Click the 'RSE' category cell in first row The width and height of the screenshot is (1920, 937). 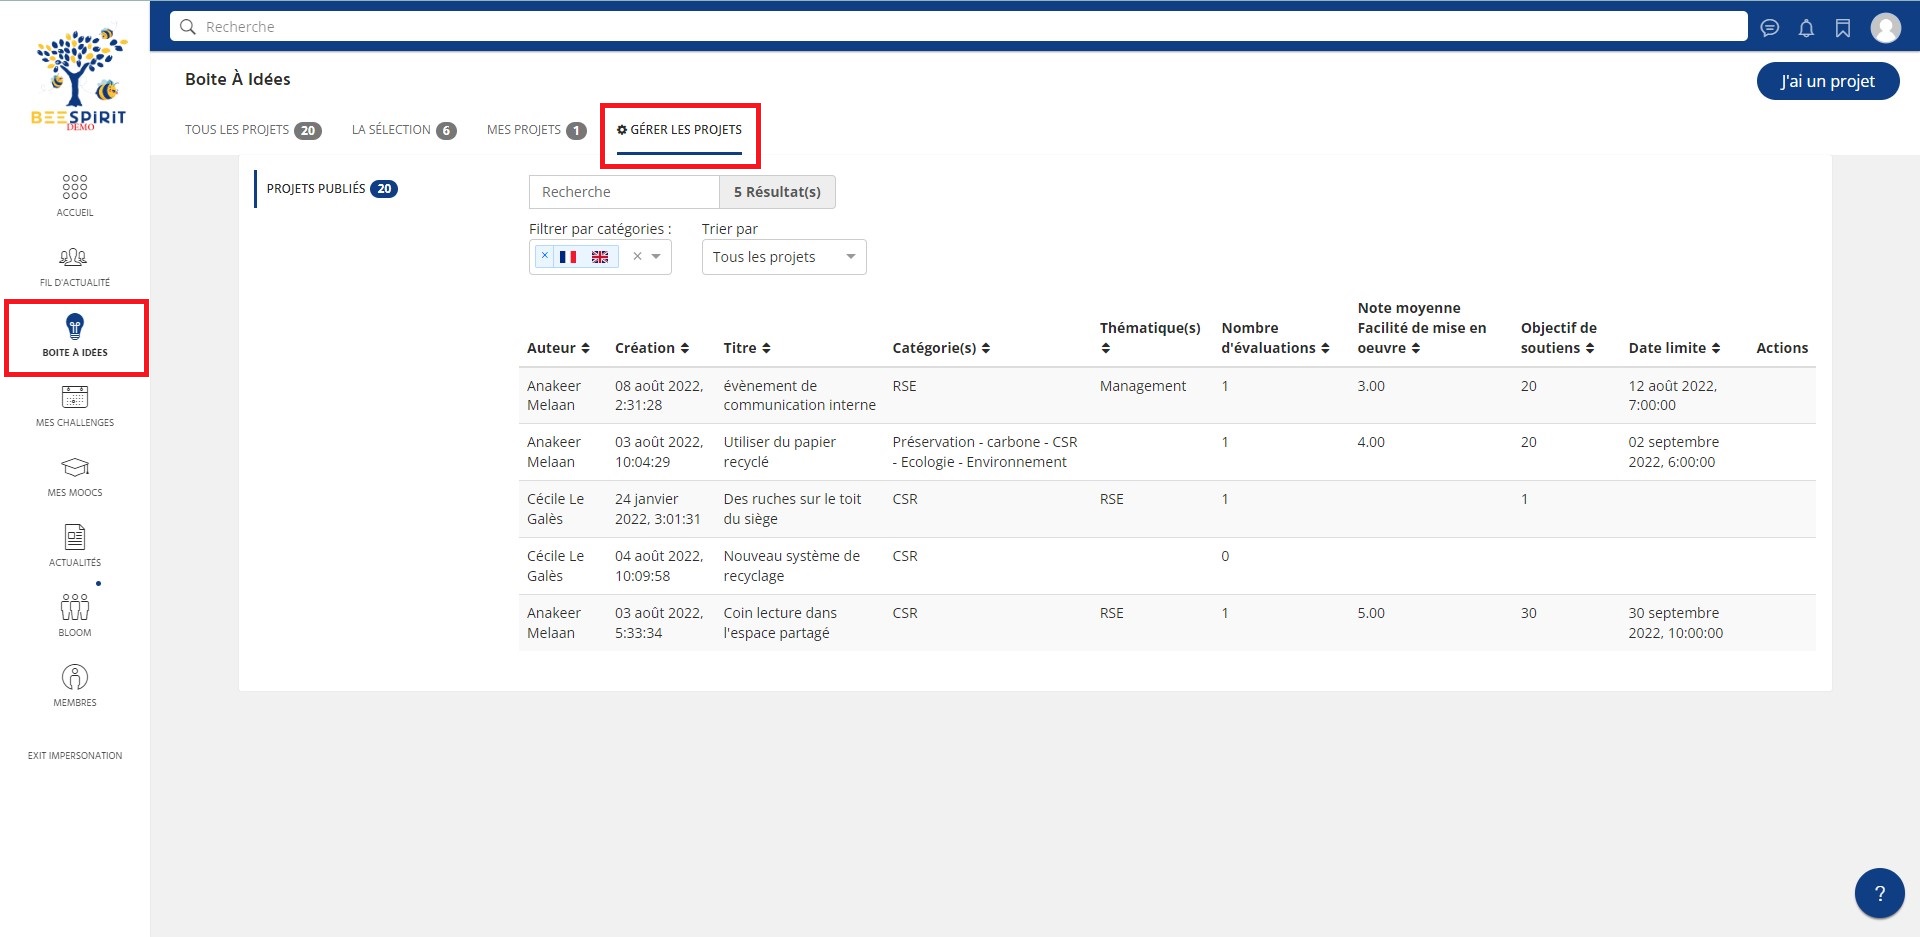point(905,386)
